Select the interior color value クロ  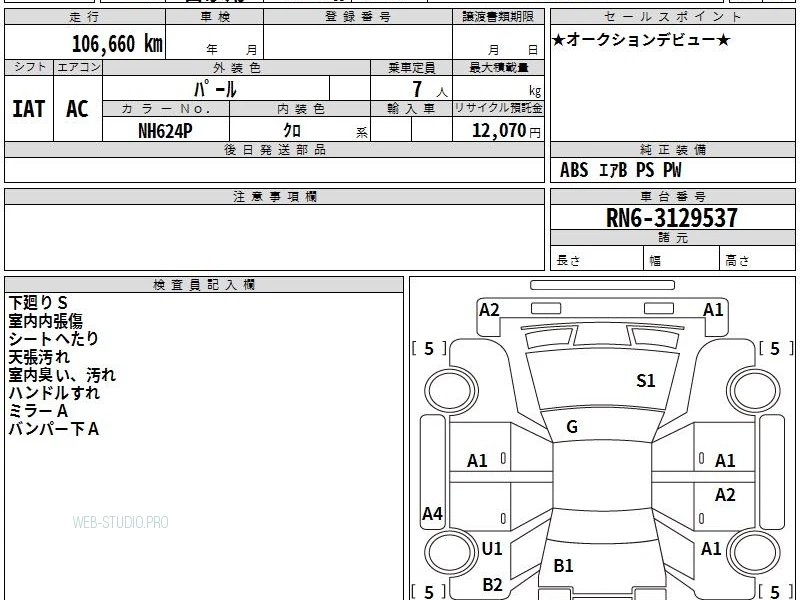292,131
